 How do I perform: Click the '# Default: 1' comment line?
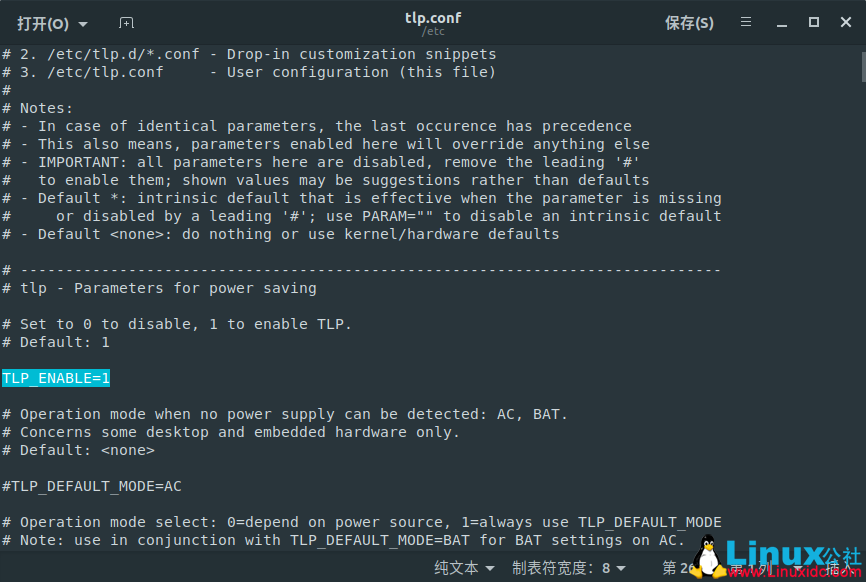pyautogui.click(x=55, y=341)
